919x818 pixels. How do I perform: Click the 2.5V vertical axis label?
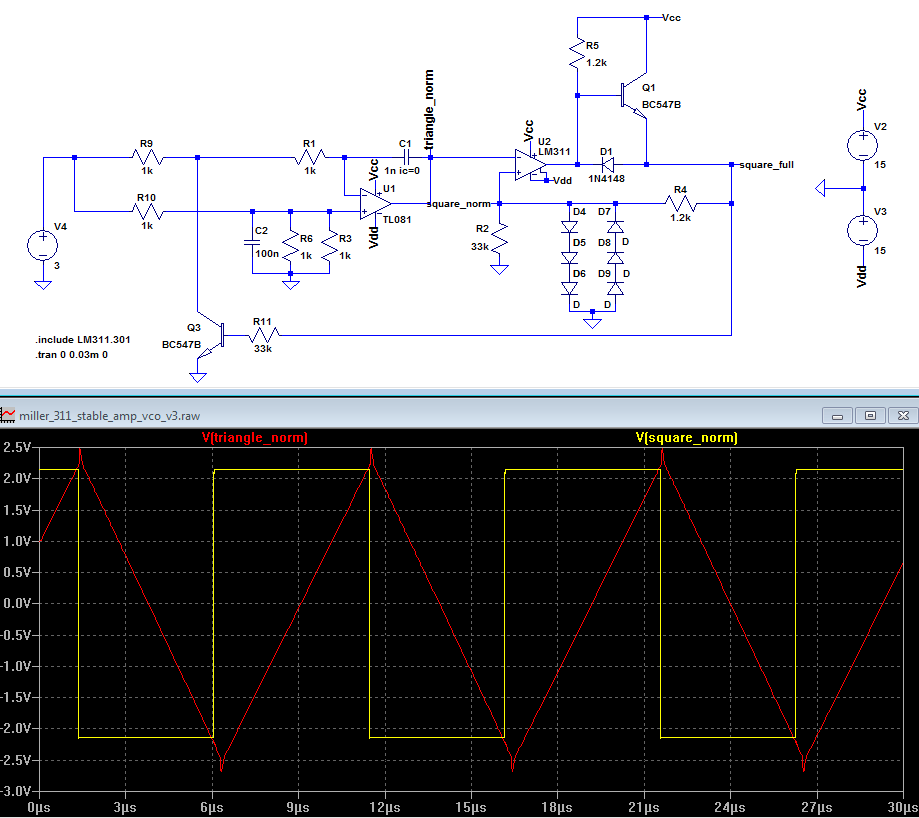tap(17, 448)
